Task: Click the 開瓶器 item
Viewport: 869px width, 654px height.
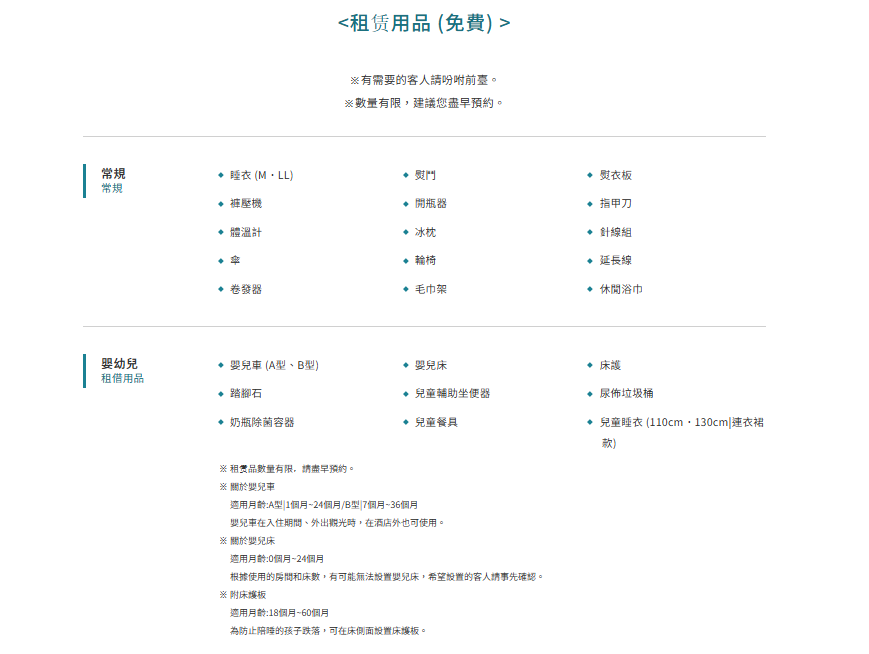Action: 431,203
